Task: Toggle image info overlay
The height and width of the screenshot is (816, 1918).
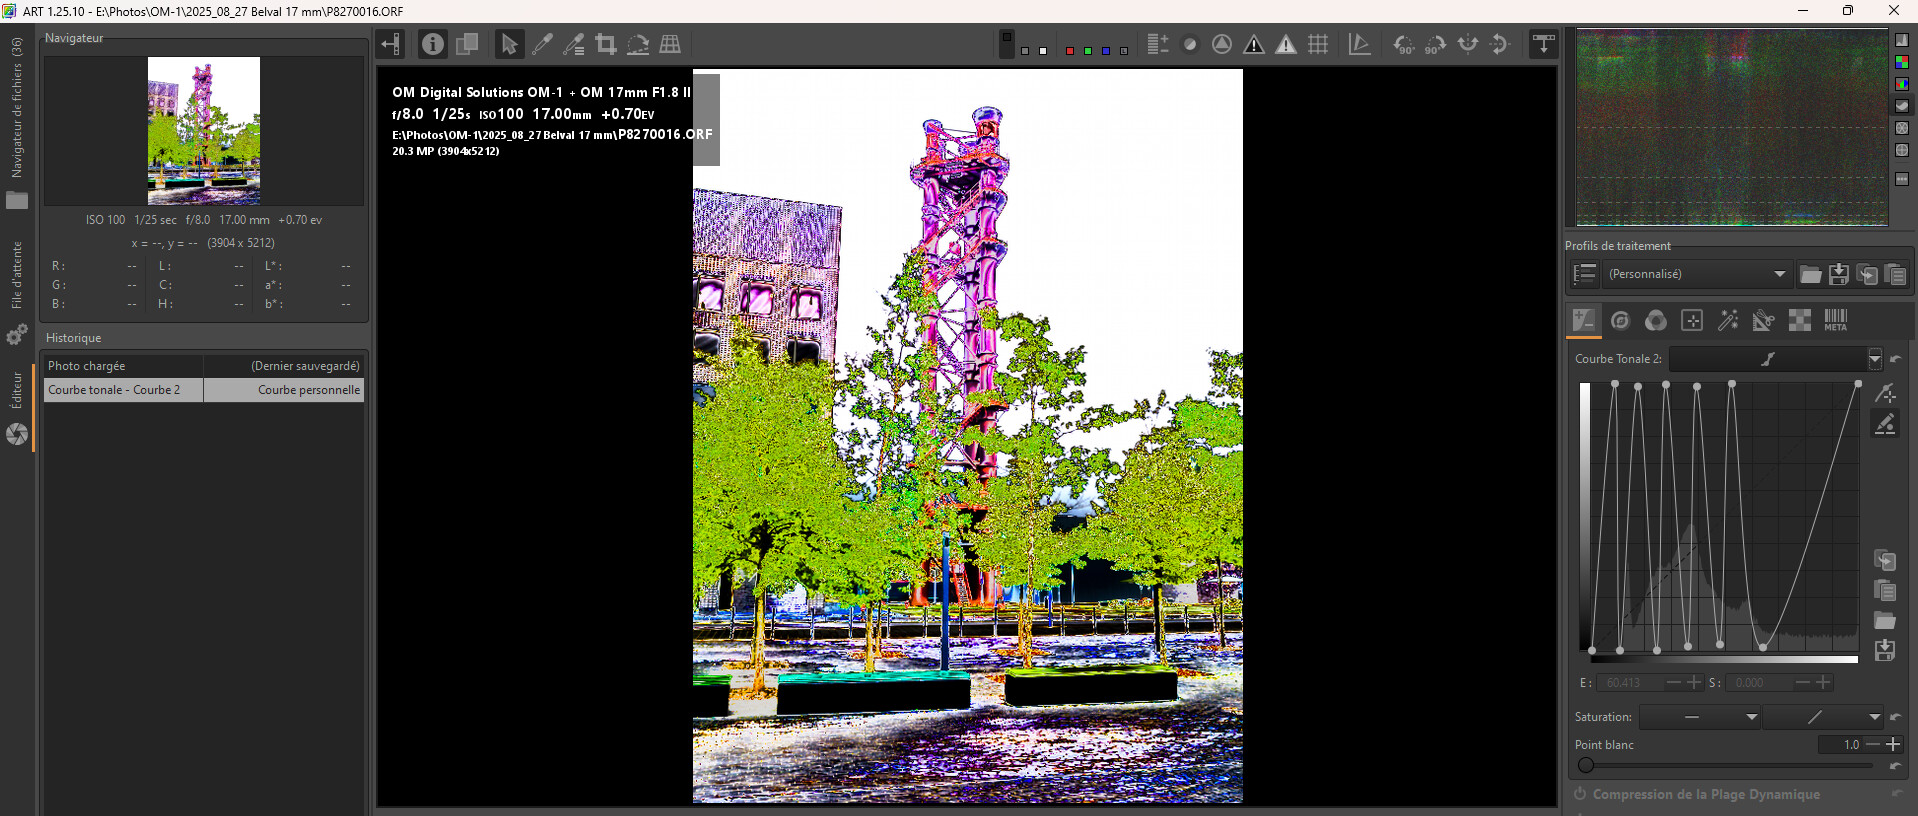Action: click(432, 44)
